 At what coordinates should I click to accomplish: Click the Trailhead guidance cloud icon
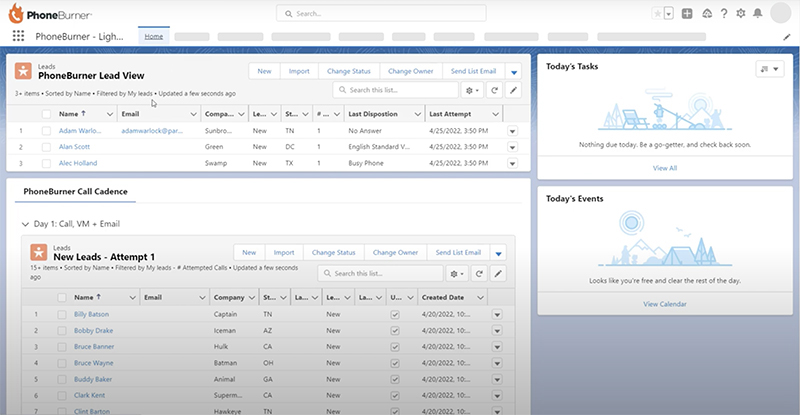pyautogui.click(x=707, y=14)
